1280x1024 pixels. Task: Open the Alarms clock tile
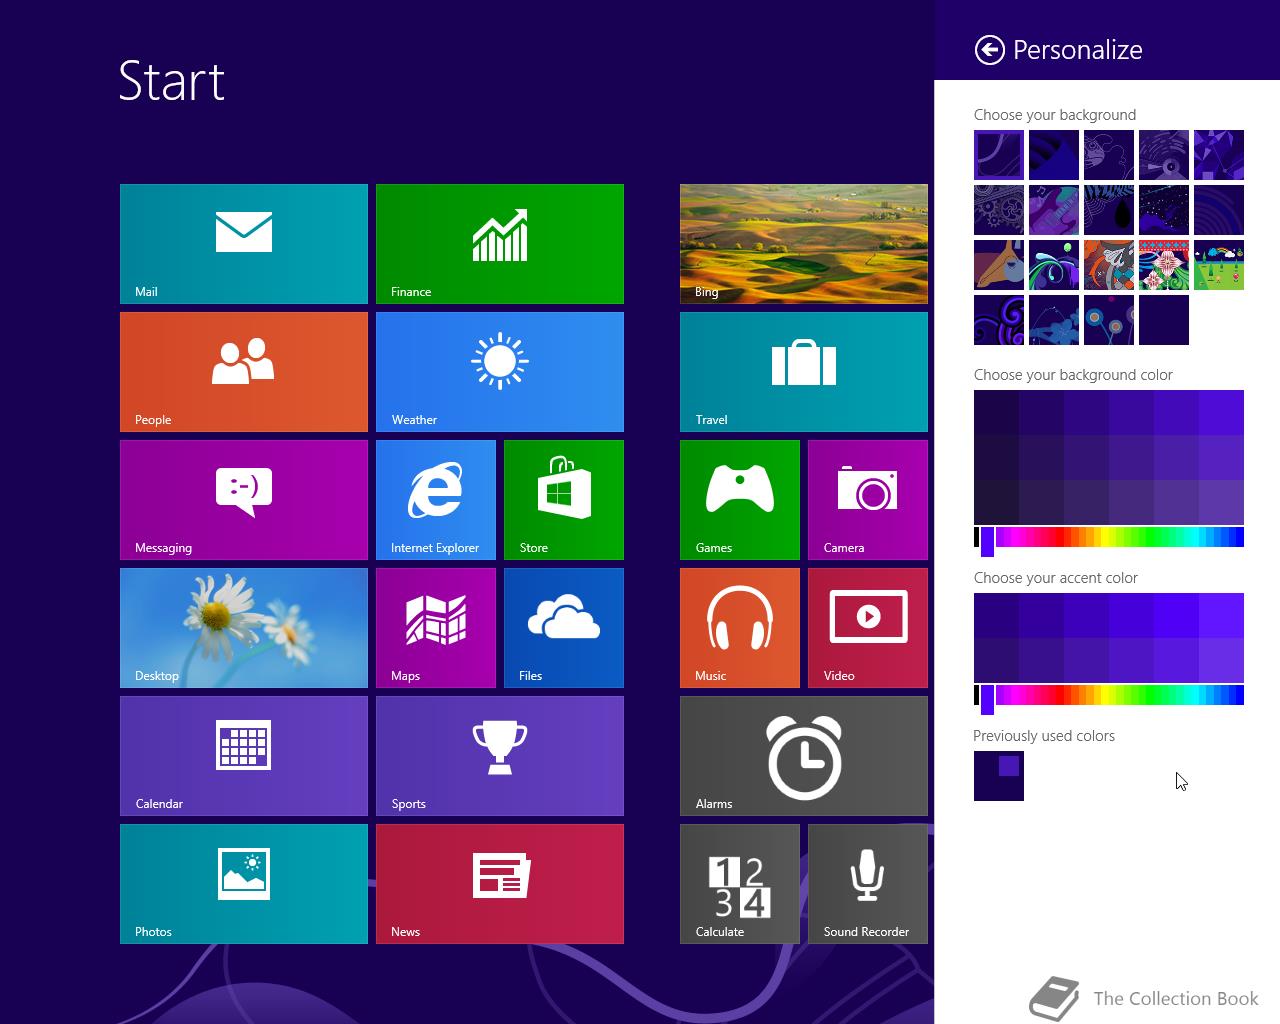[x=804, y=756]
